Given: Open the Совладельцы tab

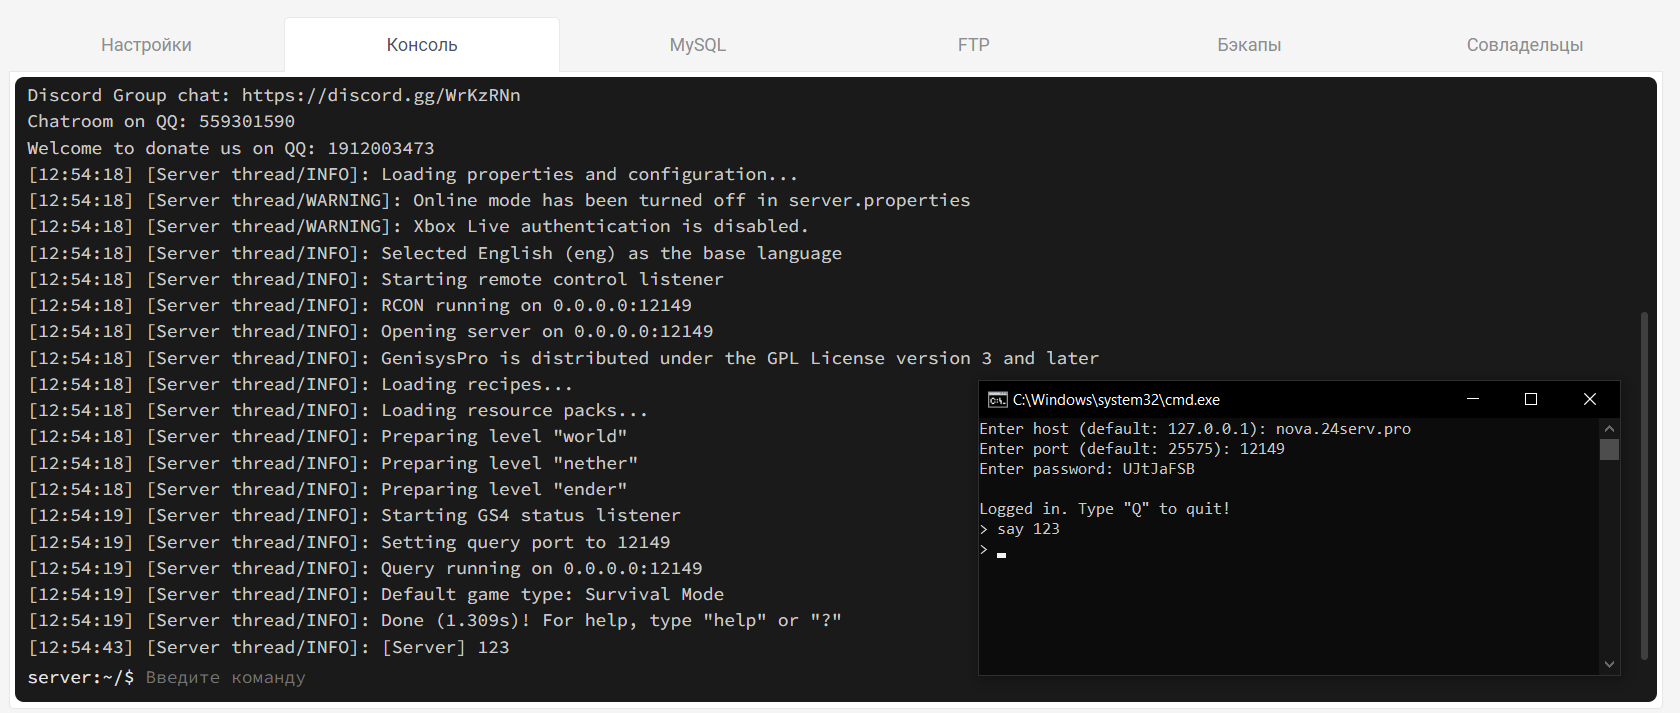Looking at the screenshot, I should 1524,45.
